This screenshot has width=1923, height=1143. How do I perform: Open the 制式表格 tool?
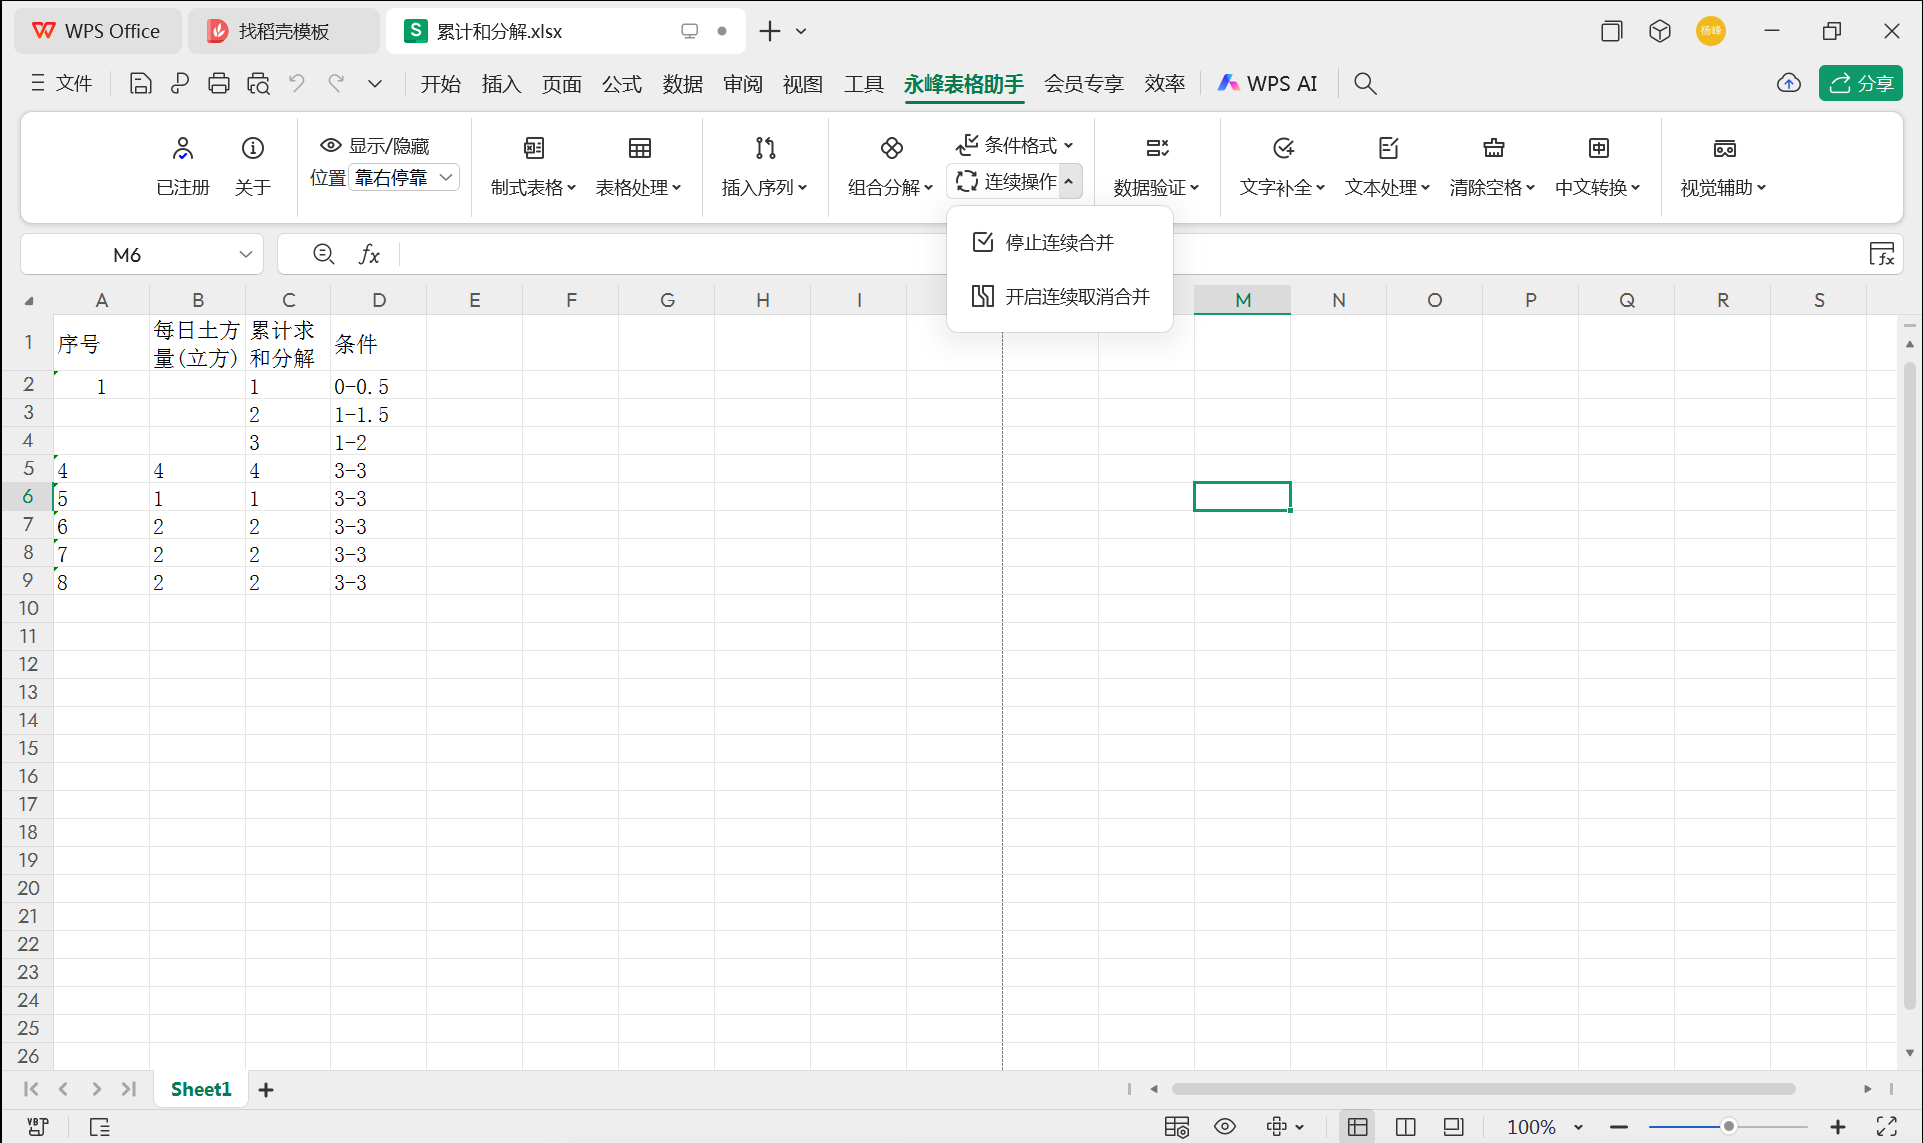pos(533,166)
